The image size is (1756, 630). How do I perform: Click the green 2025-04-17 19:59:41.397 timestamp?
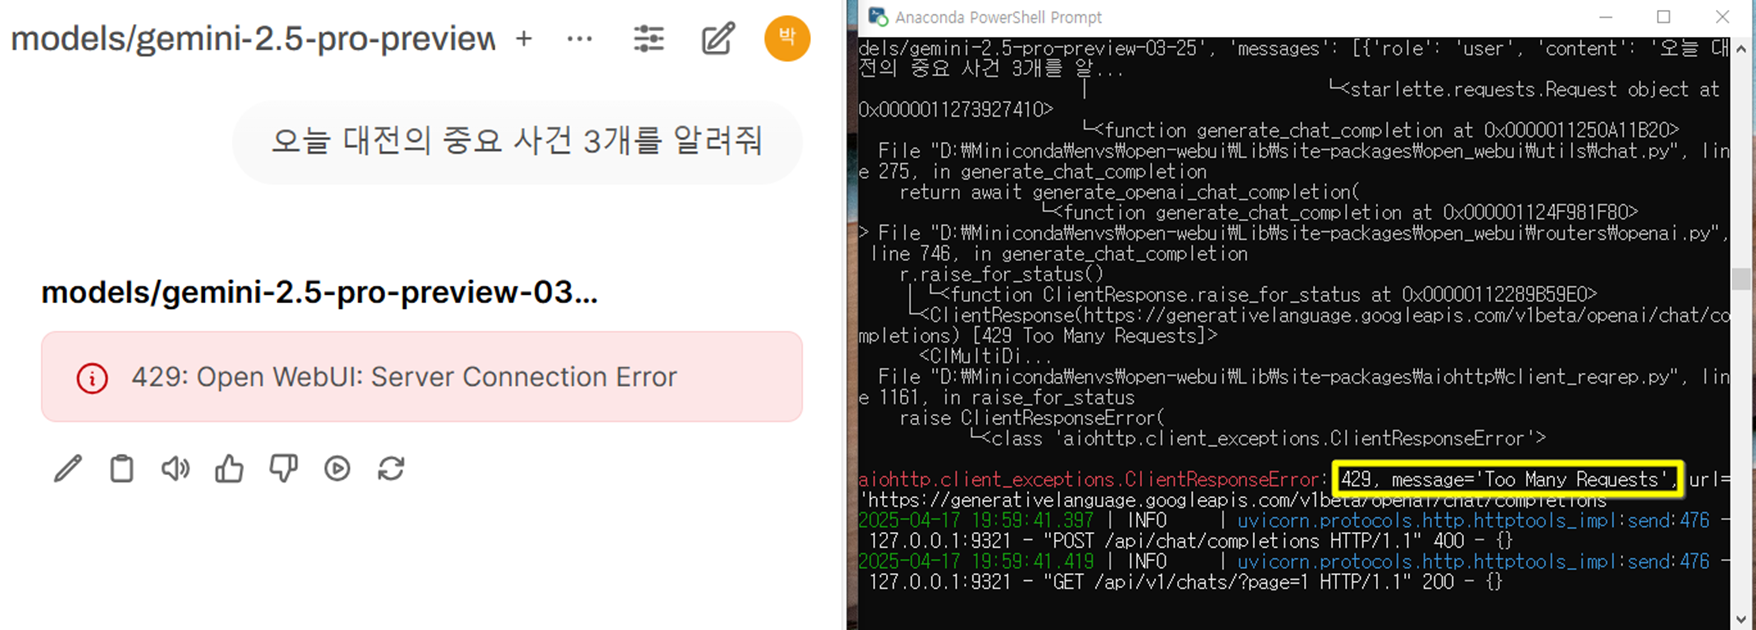coord(977,521)
